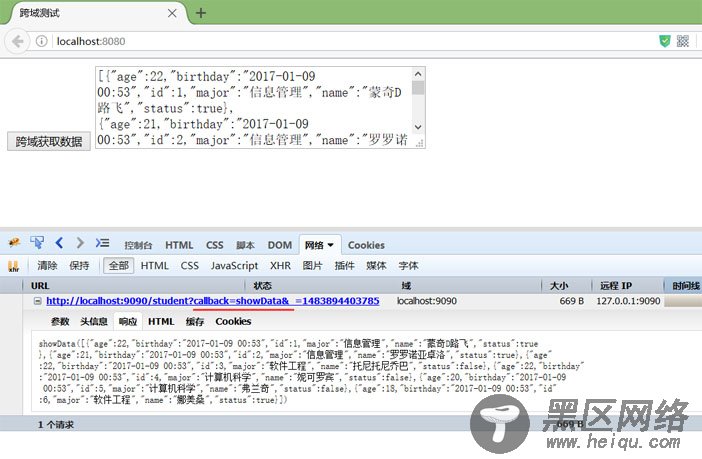This screenshot has height=459, width=702.
Task: Filter requests by 图片 type
Action: click(x=312, y=266)
